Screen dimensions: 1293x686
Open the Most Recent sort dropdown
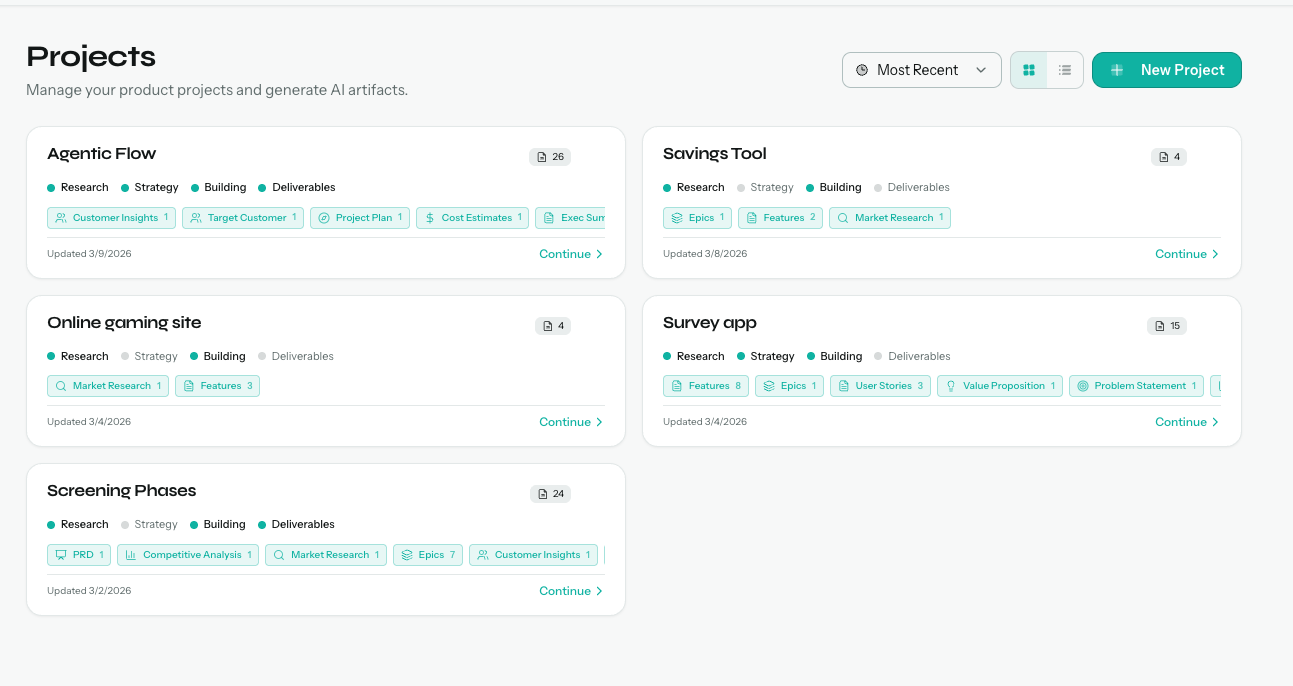[x=920, y=70]
